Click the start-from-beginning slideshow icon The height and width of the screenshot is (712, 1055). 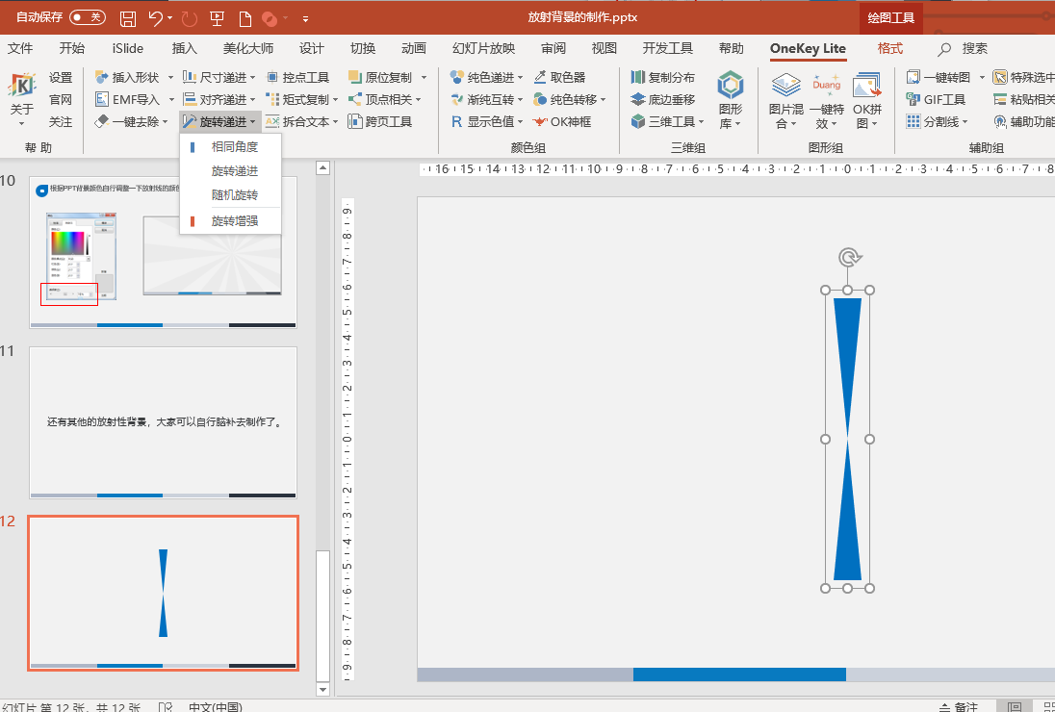(x=216, y=18)
